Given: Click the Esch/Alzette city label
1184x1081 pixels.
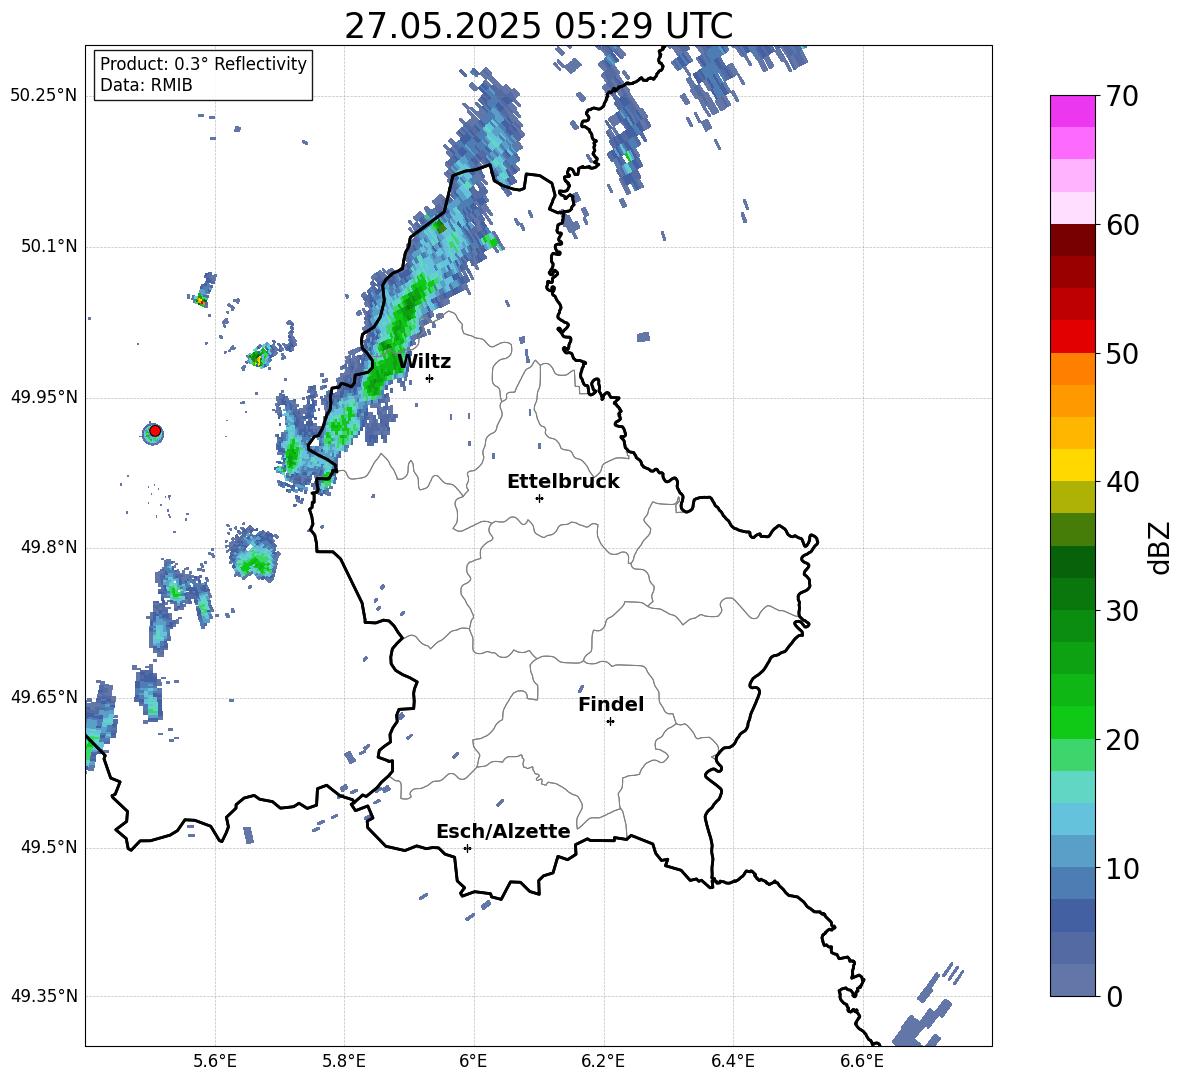Looking at the screenshot, I should 503,831.
